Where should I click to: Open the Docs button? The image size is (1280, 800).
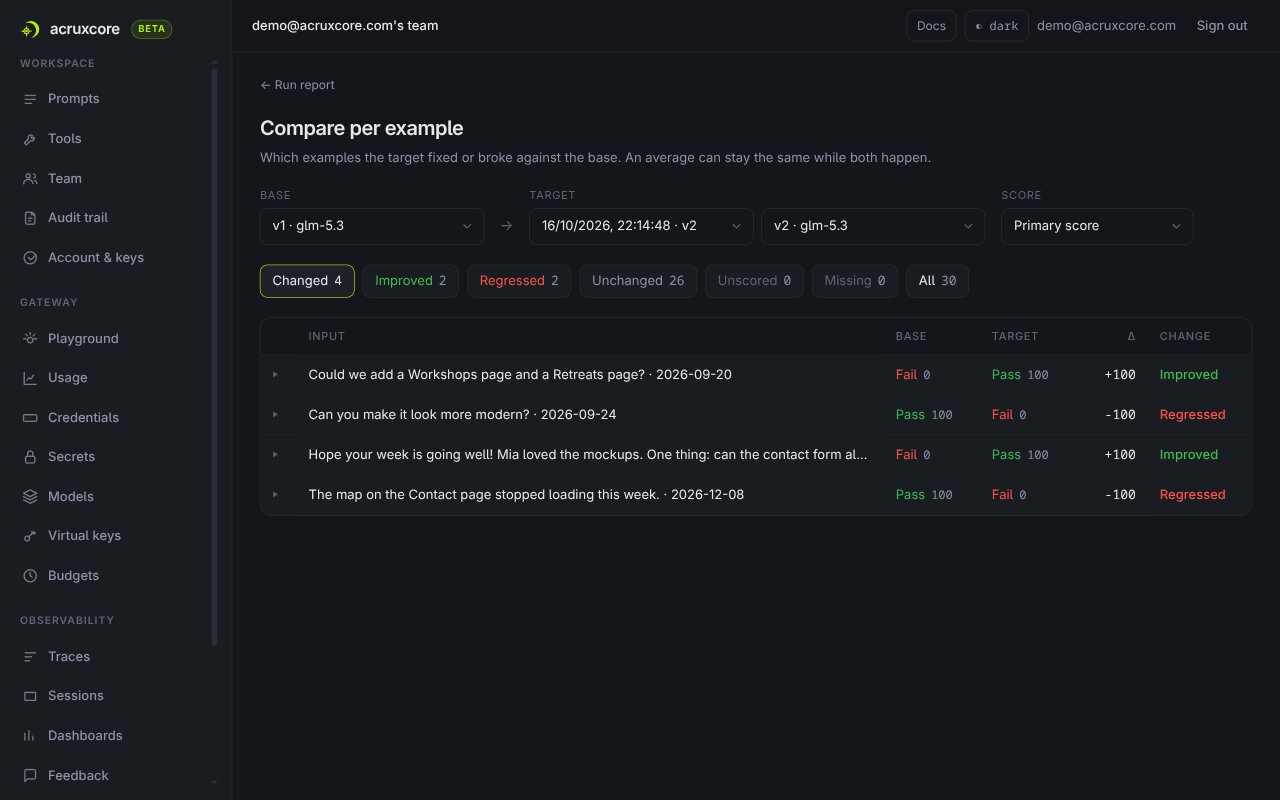(x=931, y=26)
